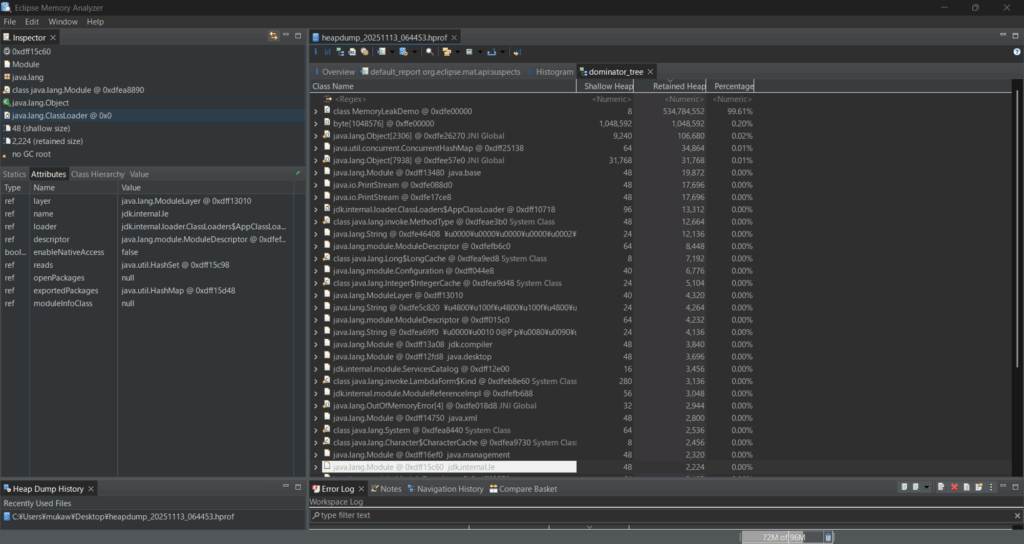
Task: Run garbage collector via trash icon
Action: (828, 537)
